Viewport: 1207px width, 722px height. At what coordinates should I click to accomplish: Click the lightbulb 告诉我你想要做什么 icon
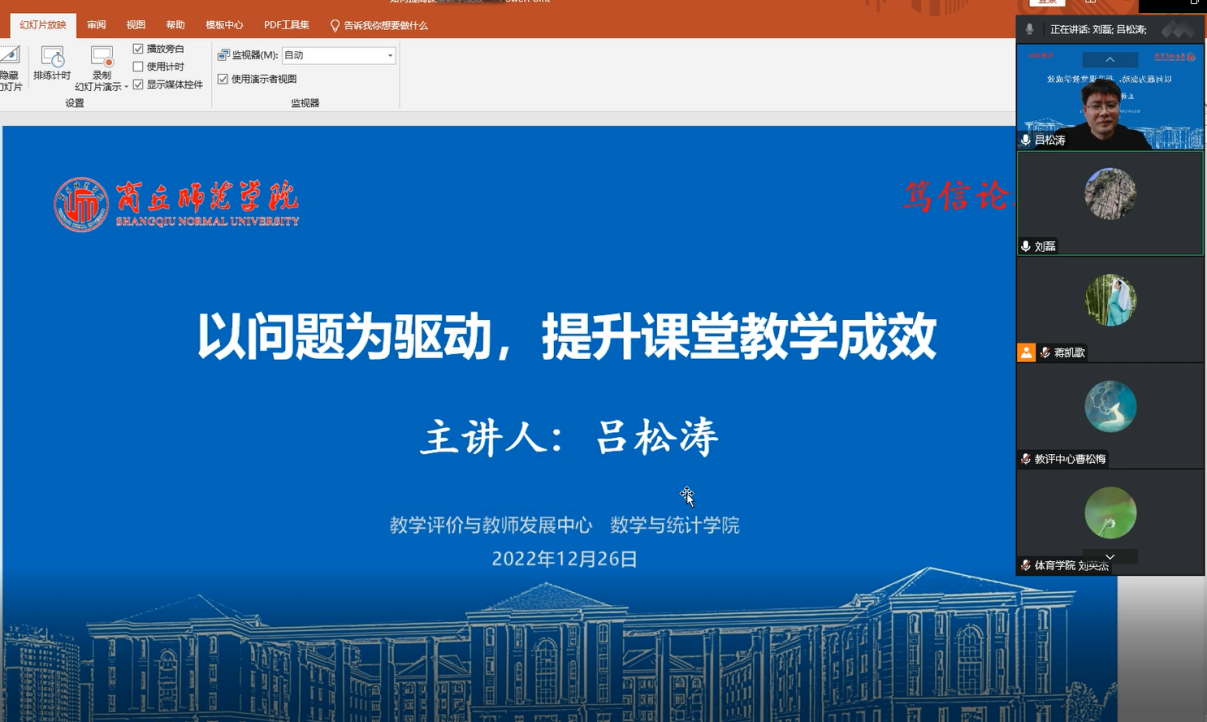click(x=335, y=26)
